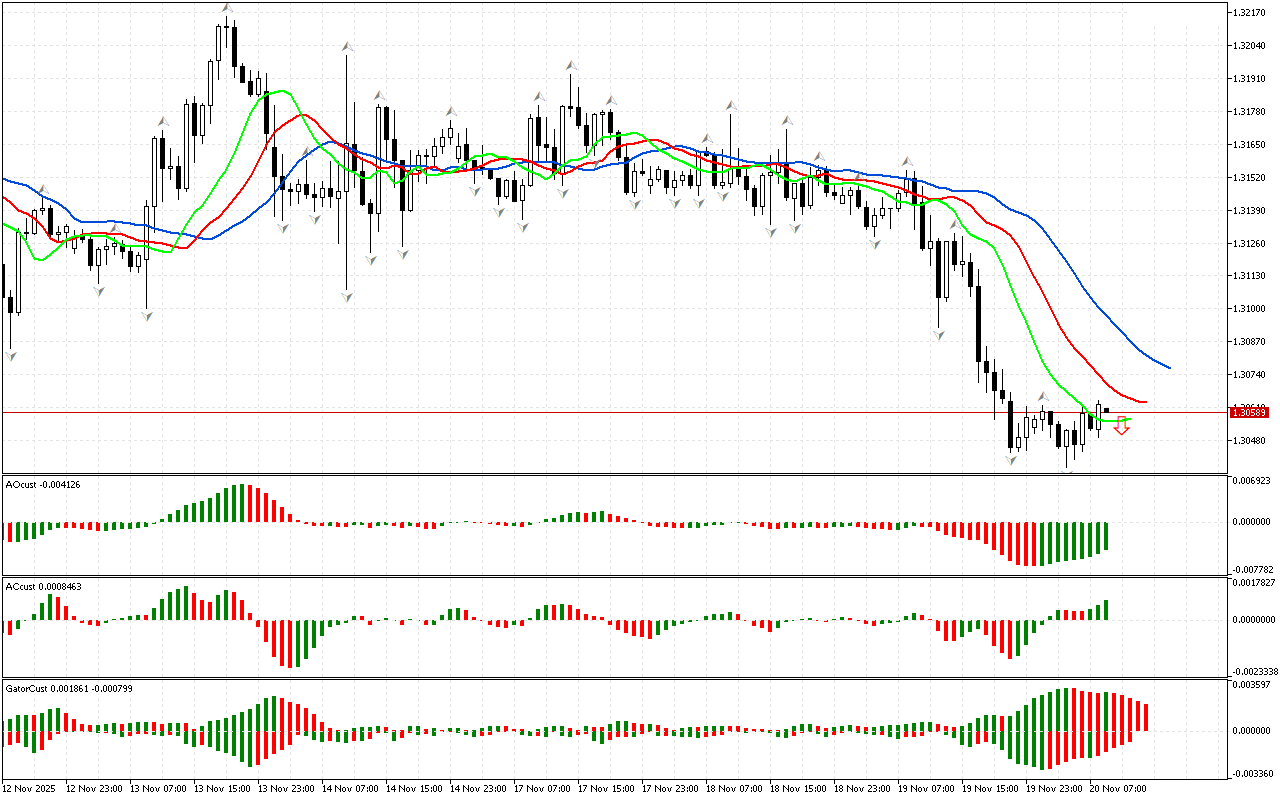Click the right end of the blue Alligator line

1169,367
